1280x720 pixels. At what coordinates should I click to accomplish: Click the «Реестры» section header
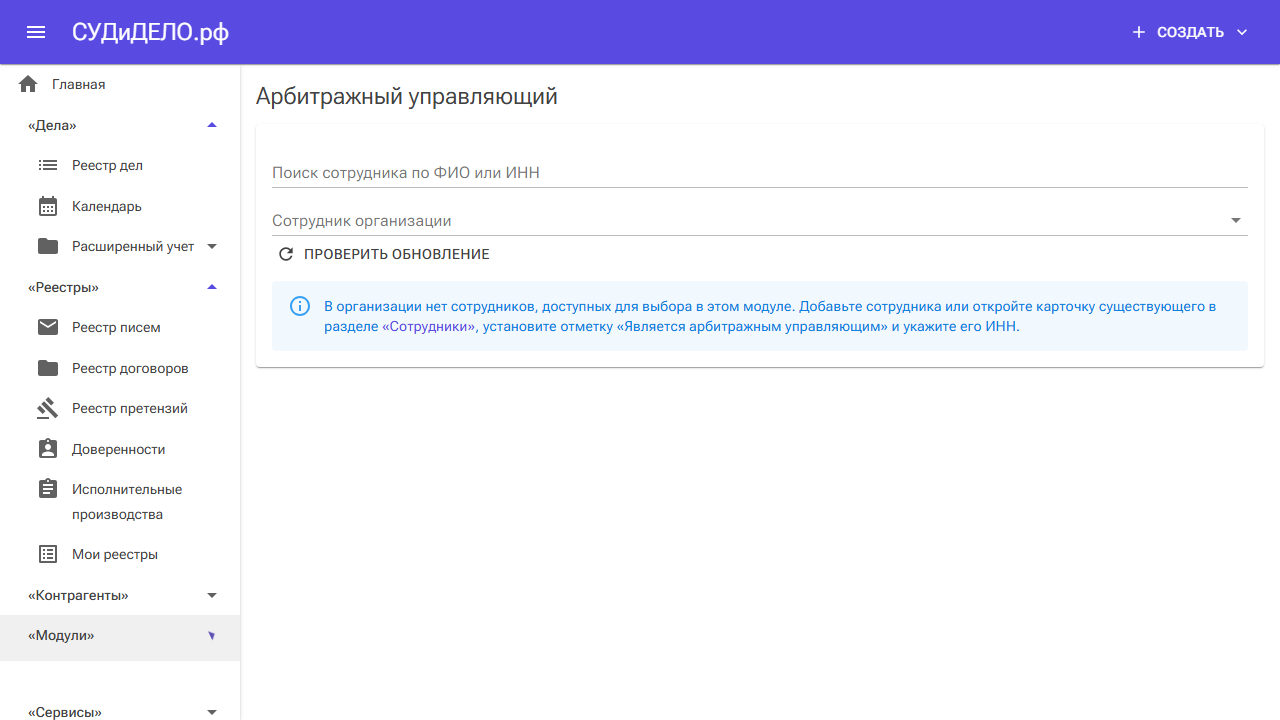(120, 287)
